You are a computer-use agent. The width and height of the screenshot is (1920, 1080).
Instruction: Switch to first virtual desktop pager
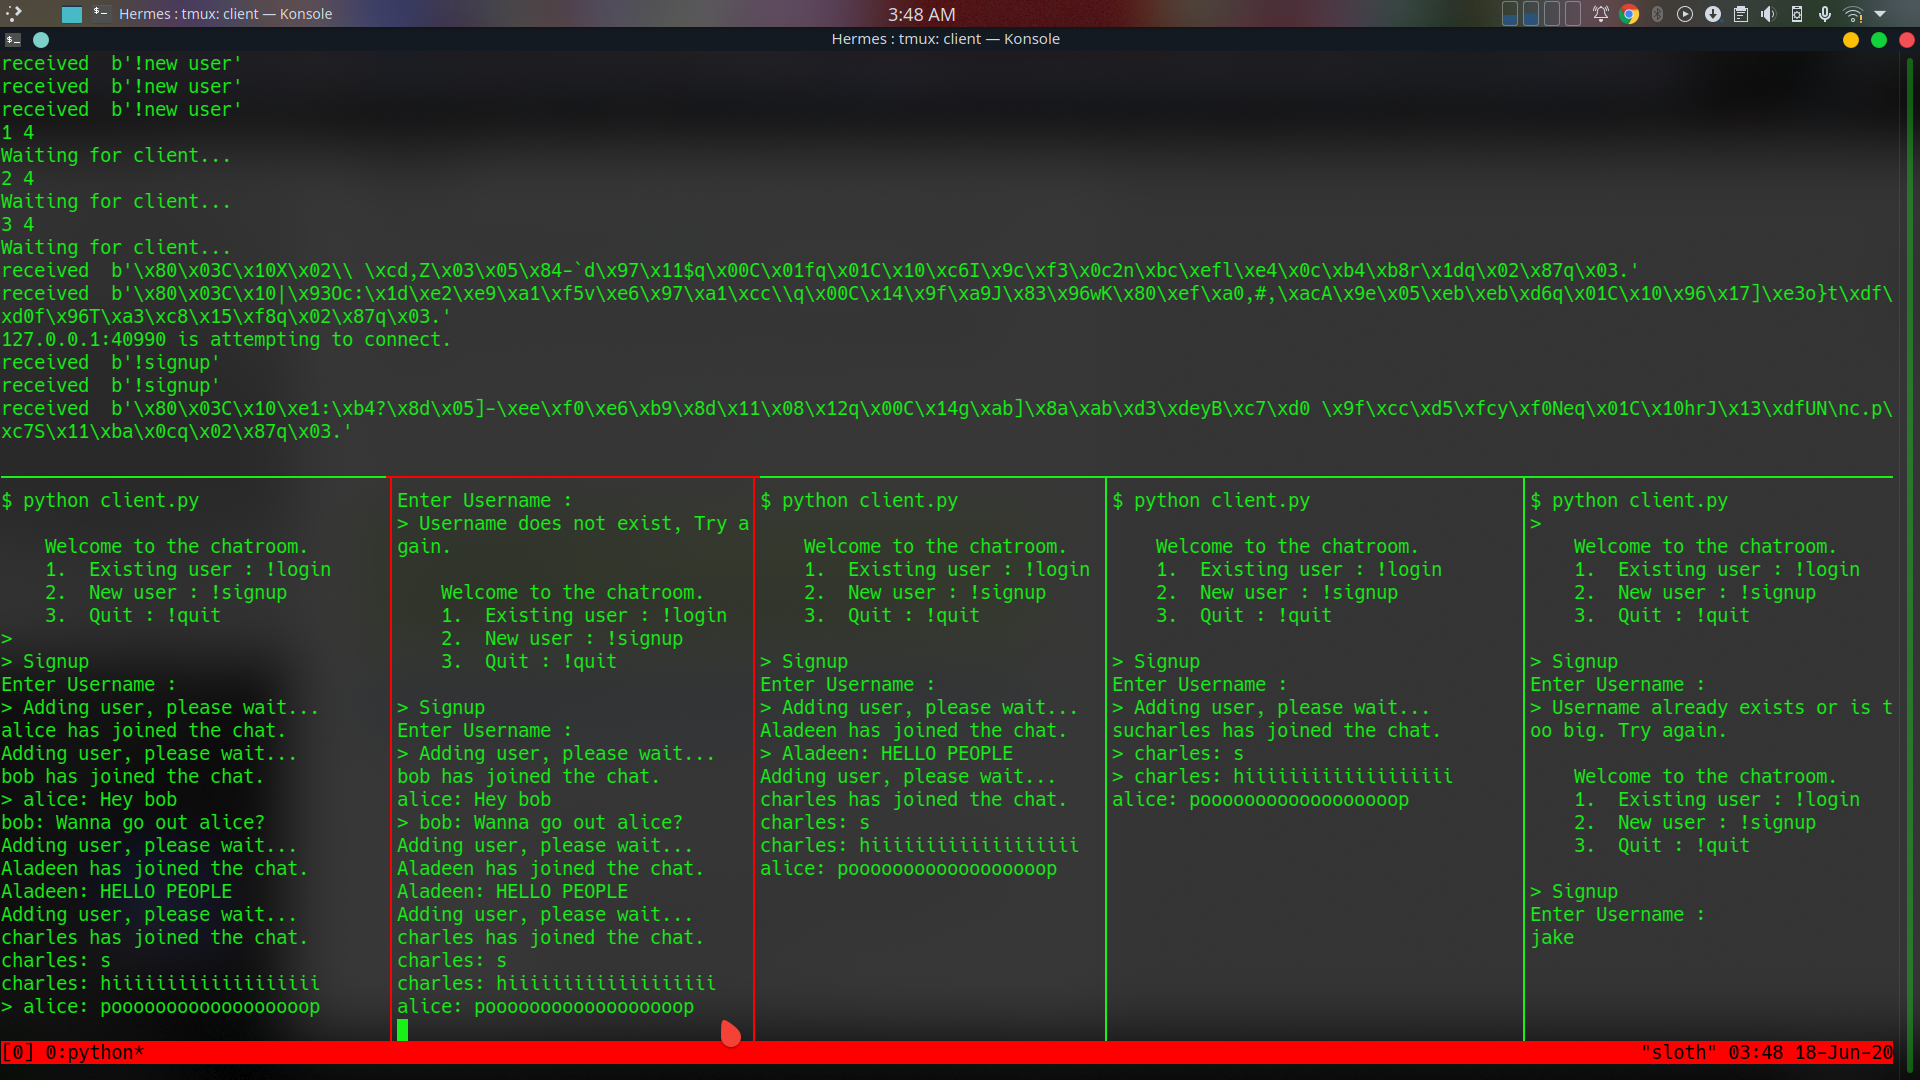click(1510, 14)
